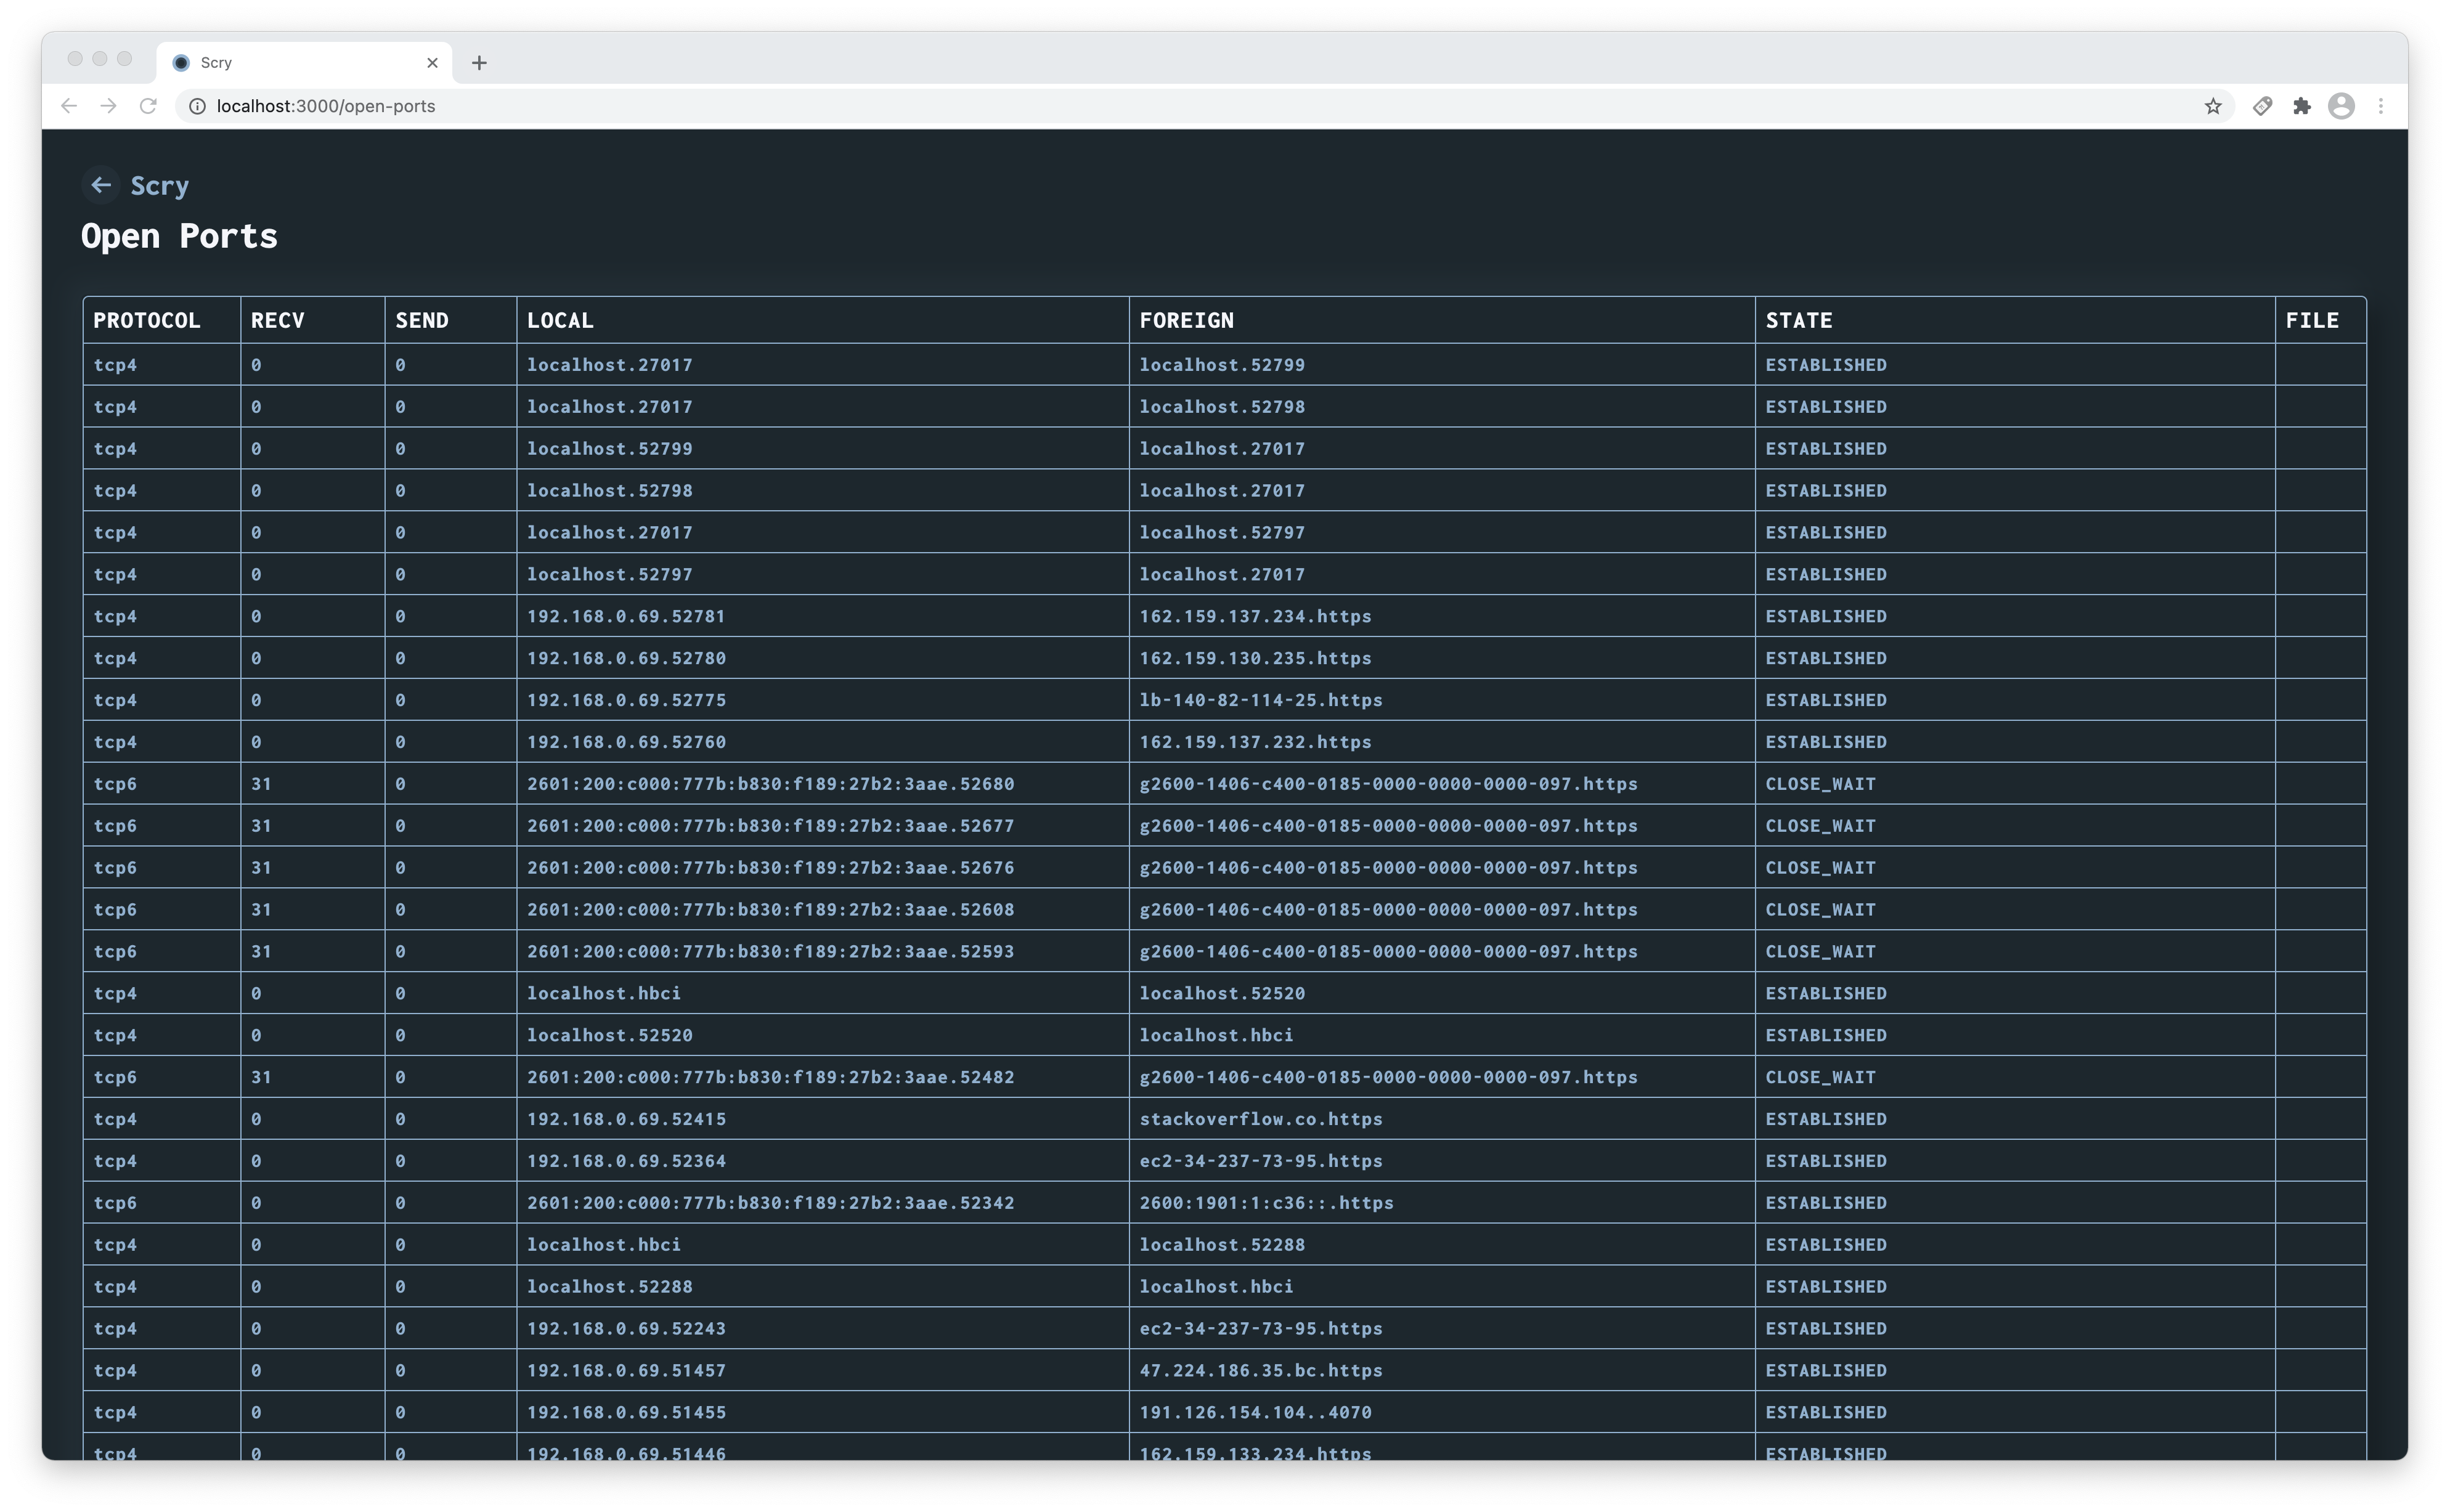Click the stackoverflow.co.https foreign address cell
2450x1512 pixels.
point(1260,1119)
